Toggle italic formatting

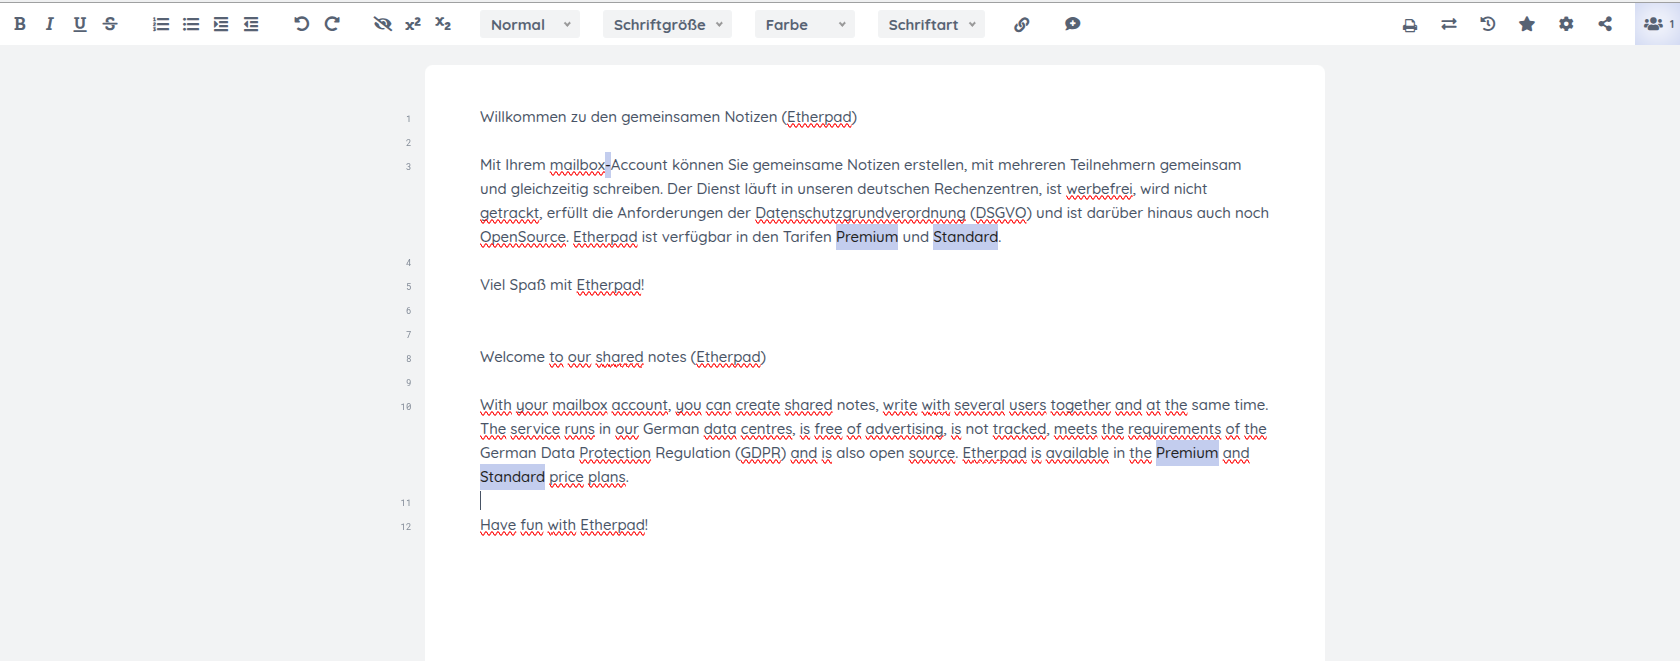click(50, 24)
